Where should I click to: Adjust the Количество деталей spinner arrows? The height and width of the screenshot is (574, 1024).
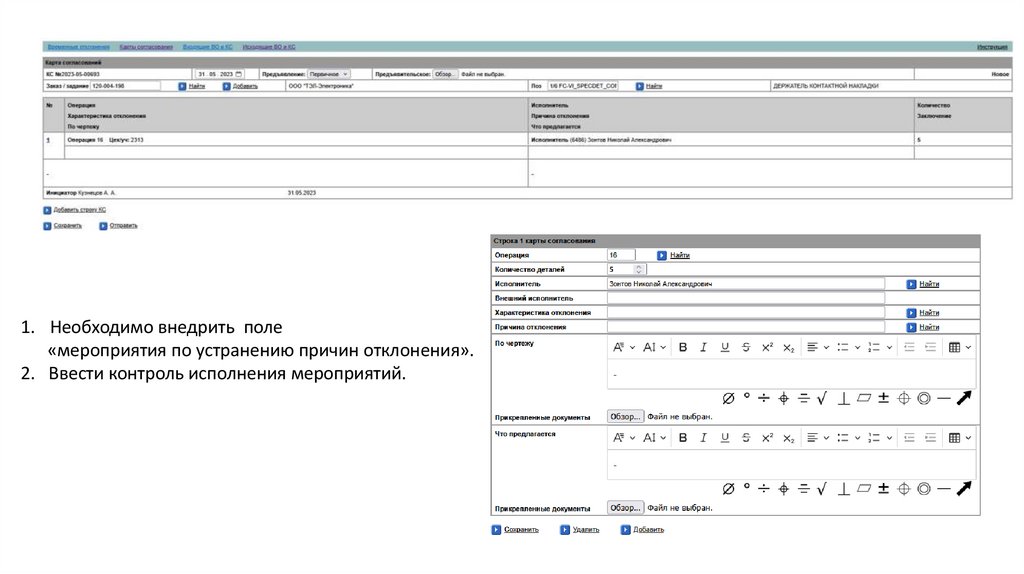639,270
